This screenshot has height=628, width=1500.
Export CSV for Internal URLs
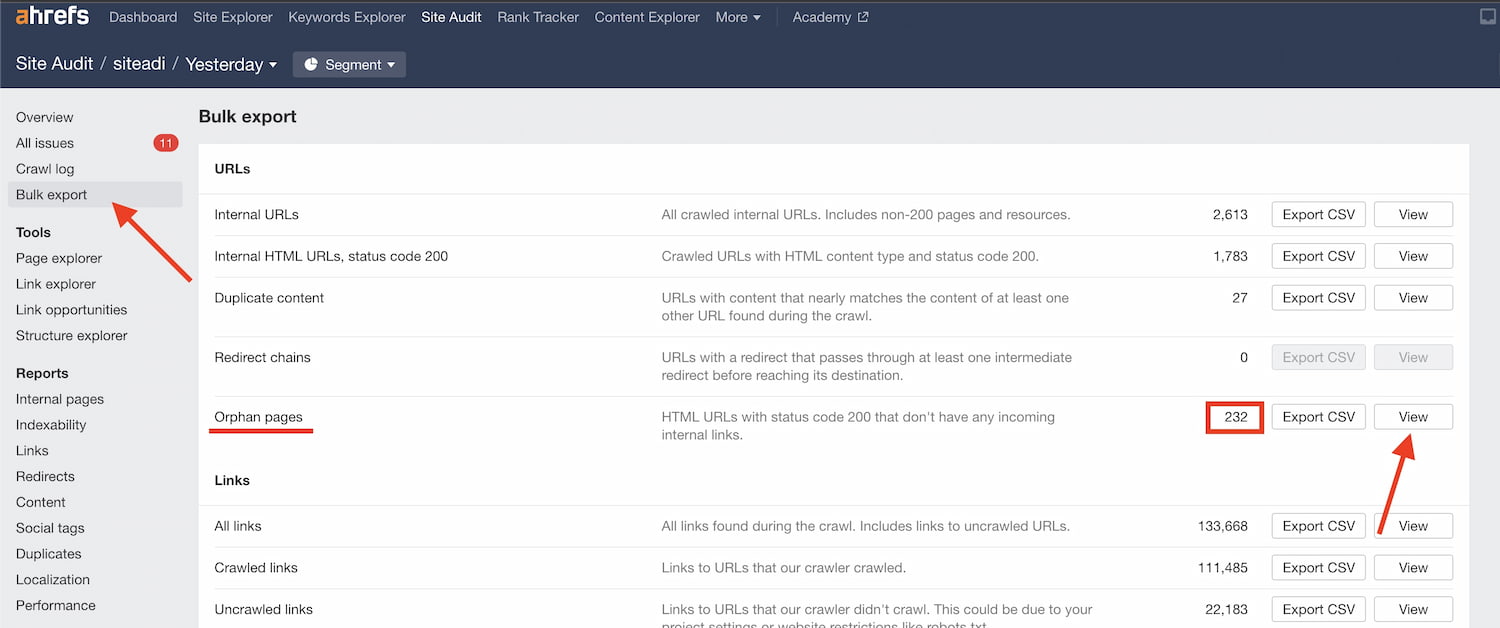pos(1318,215)
